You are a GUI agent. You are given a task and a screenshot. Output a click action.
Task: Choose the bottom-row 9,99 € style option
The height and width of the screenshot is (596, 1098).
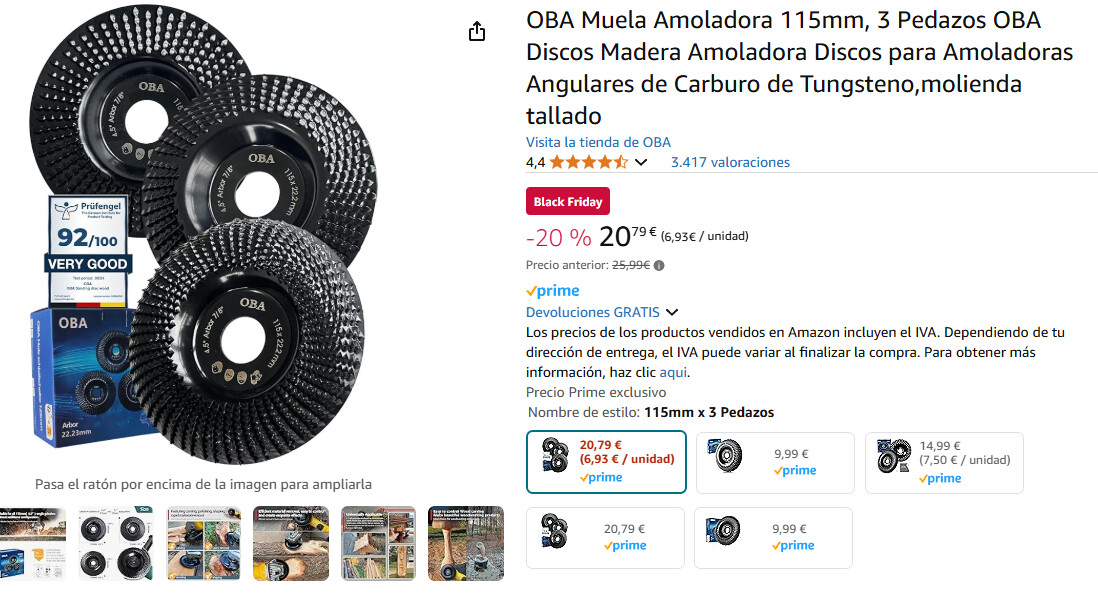773,537
